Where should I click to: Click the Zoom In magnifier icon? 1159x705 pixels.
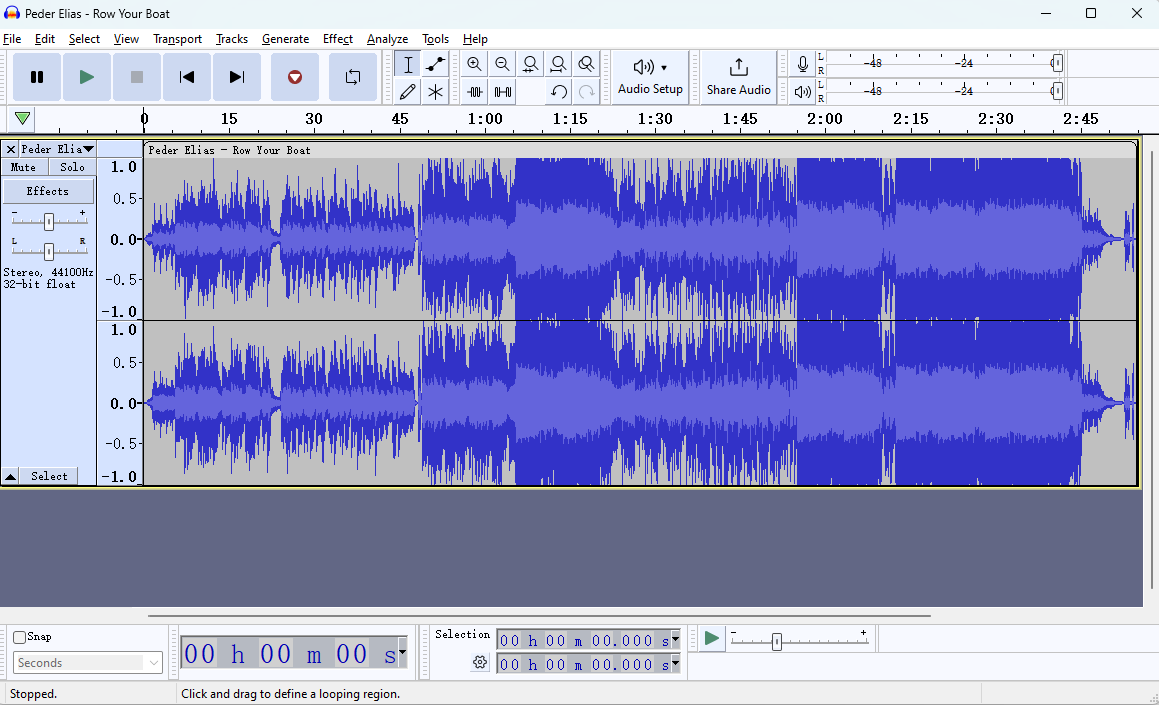point(475,64)
